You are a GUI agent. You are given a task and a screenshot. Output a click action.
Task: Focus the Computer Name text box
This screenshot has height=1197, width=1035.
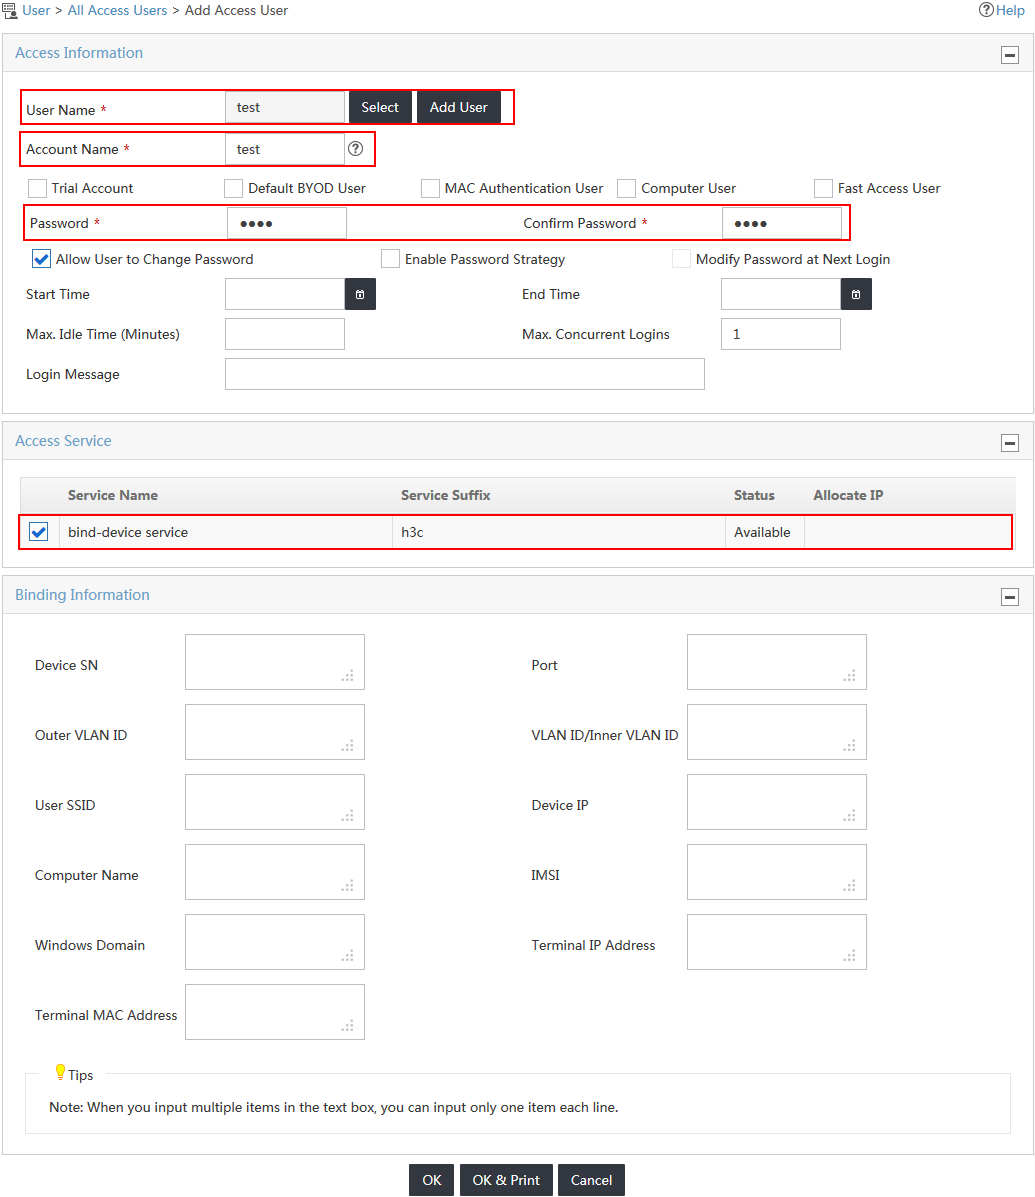tap(275, 872)
